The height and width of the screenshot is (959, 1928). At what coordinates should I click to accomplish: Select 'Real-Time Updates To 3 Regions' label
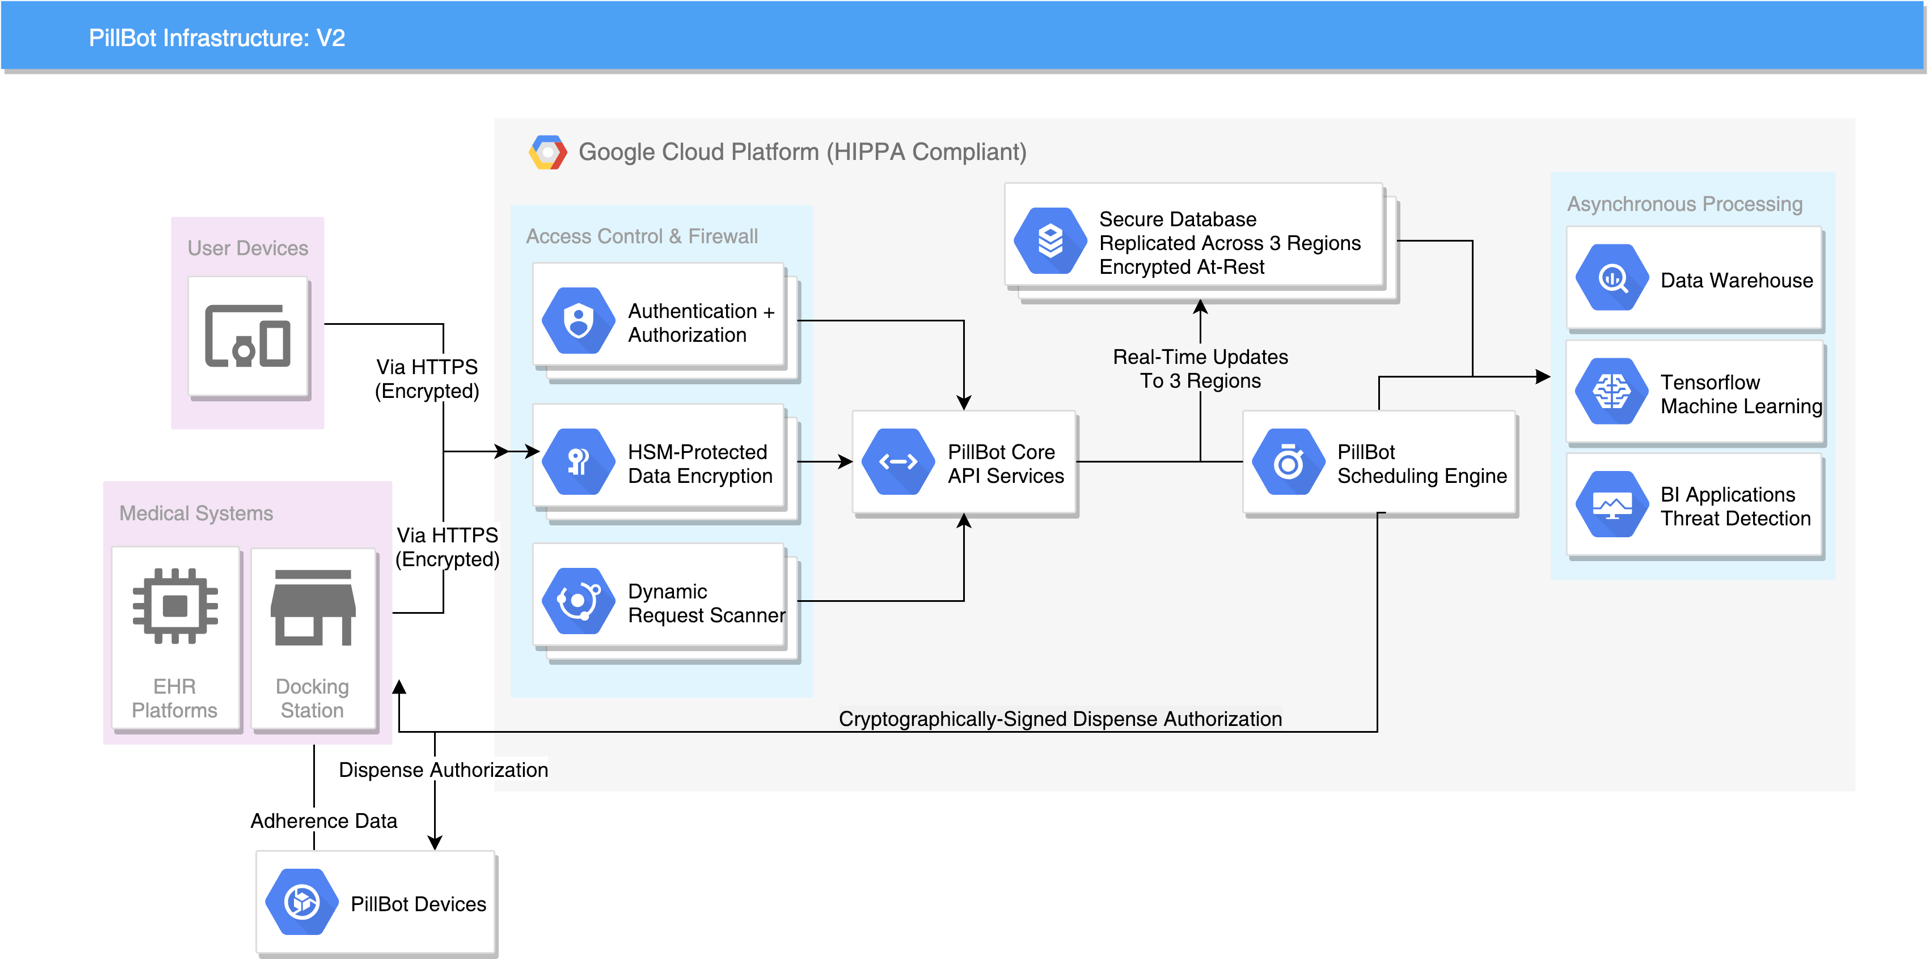(1200, 369)
